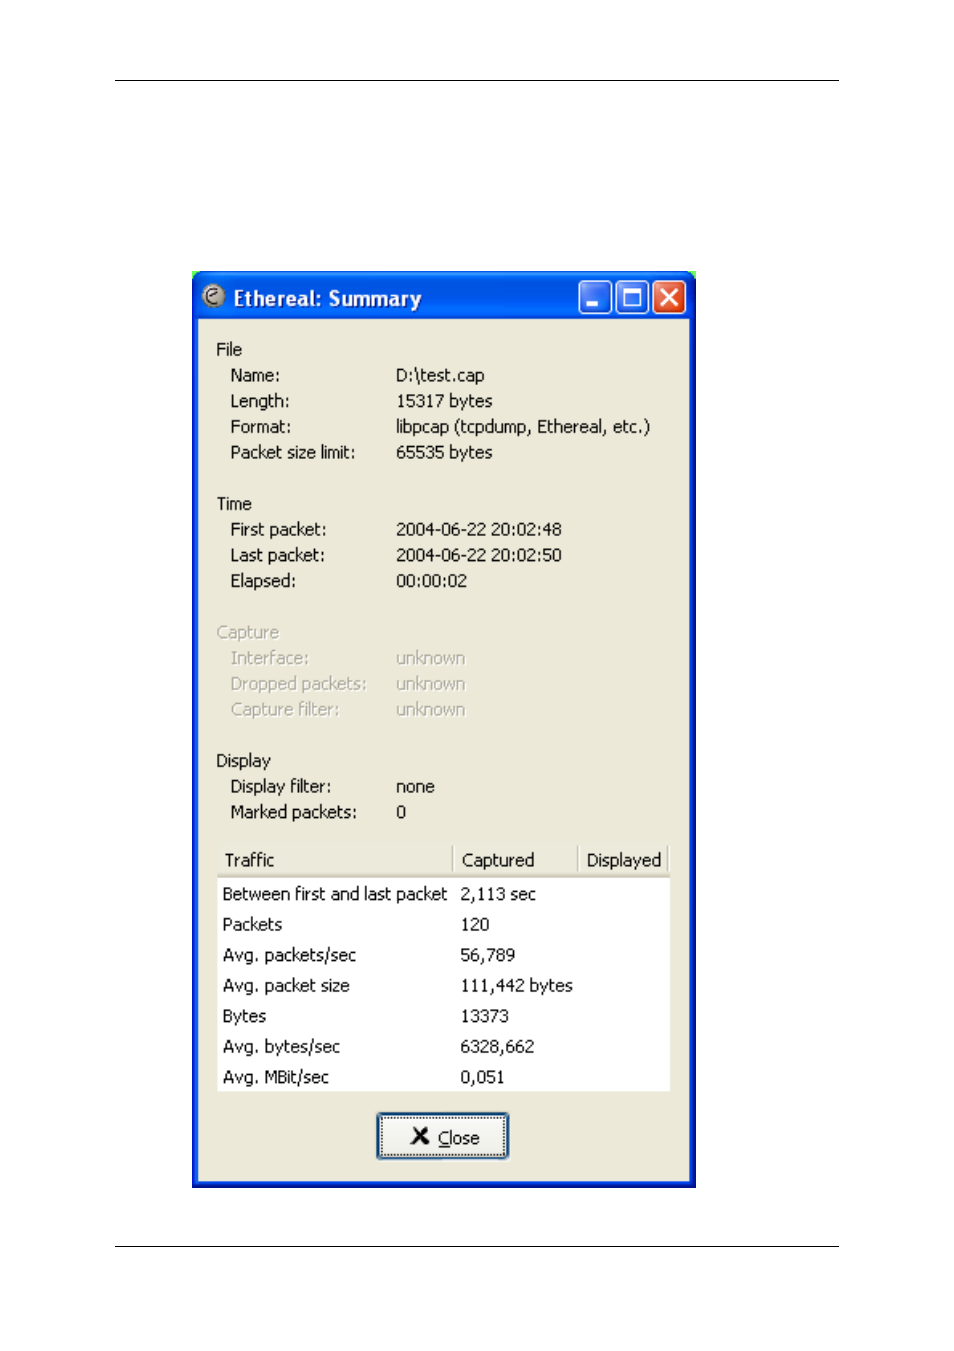
Task: Click elapsed time value 00:00:02
Action: (431, 581)
